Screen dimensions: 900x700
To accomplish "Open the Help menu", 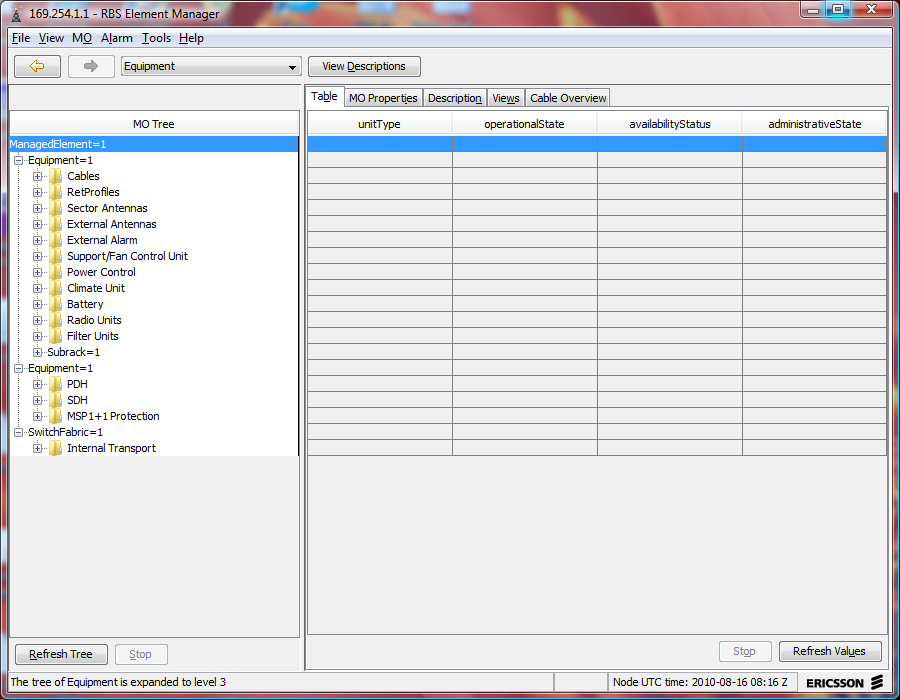I will coord(191,38).
